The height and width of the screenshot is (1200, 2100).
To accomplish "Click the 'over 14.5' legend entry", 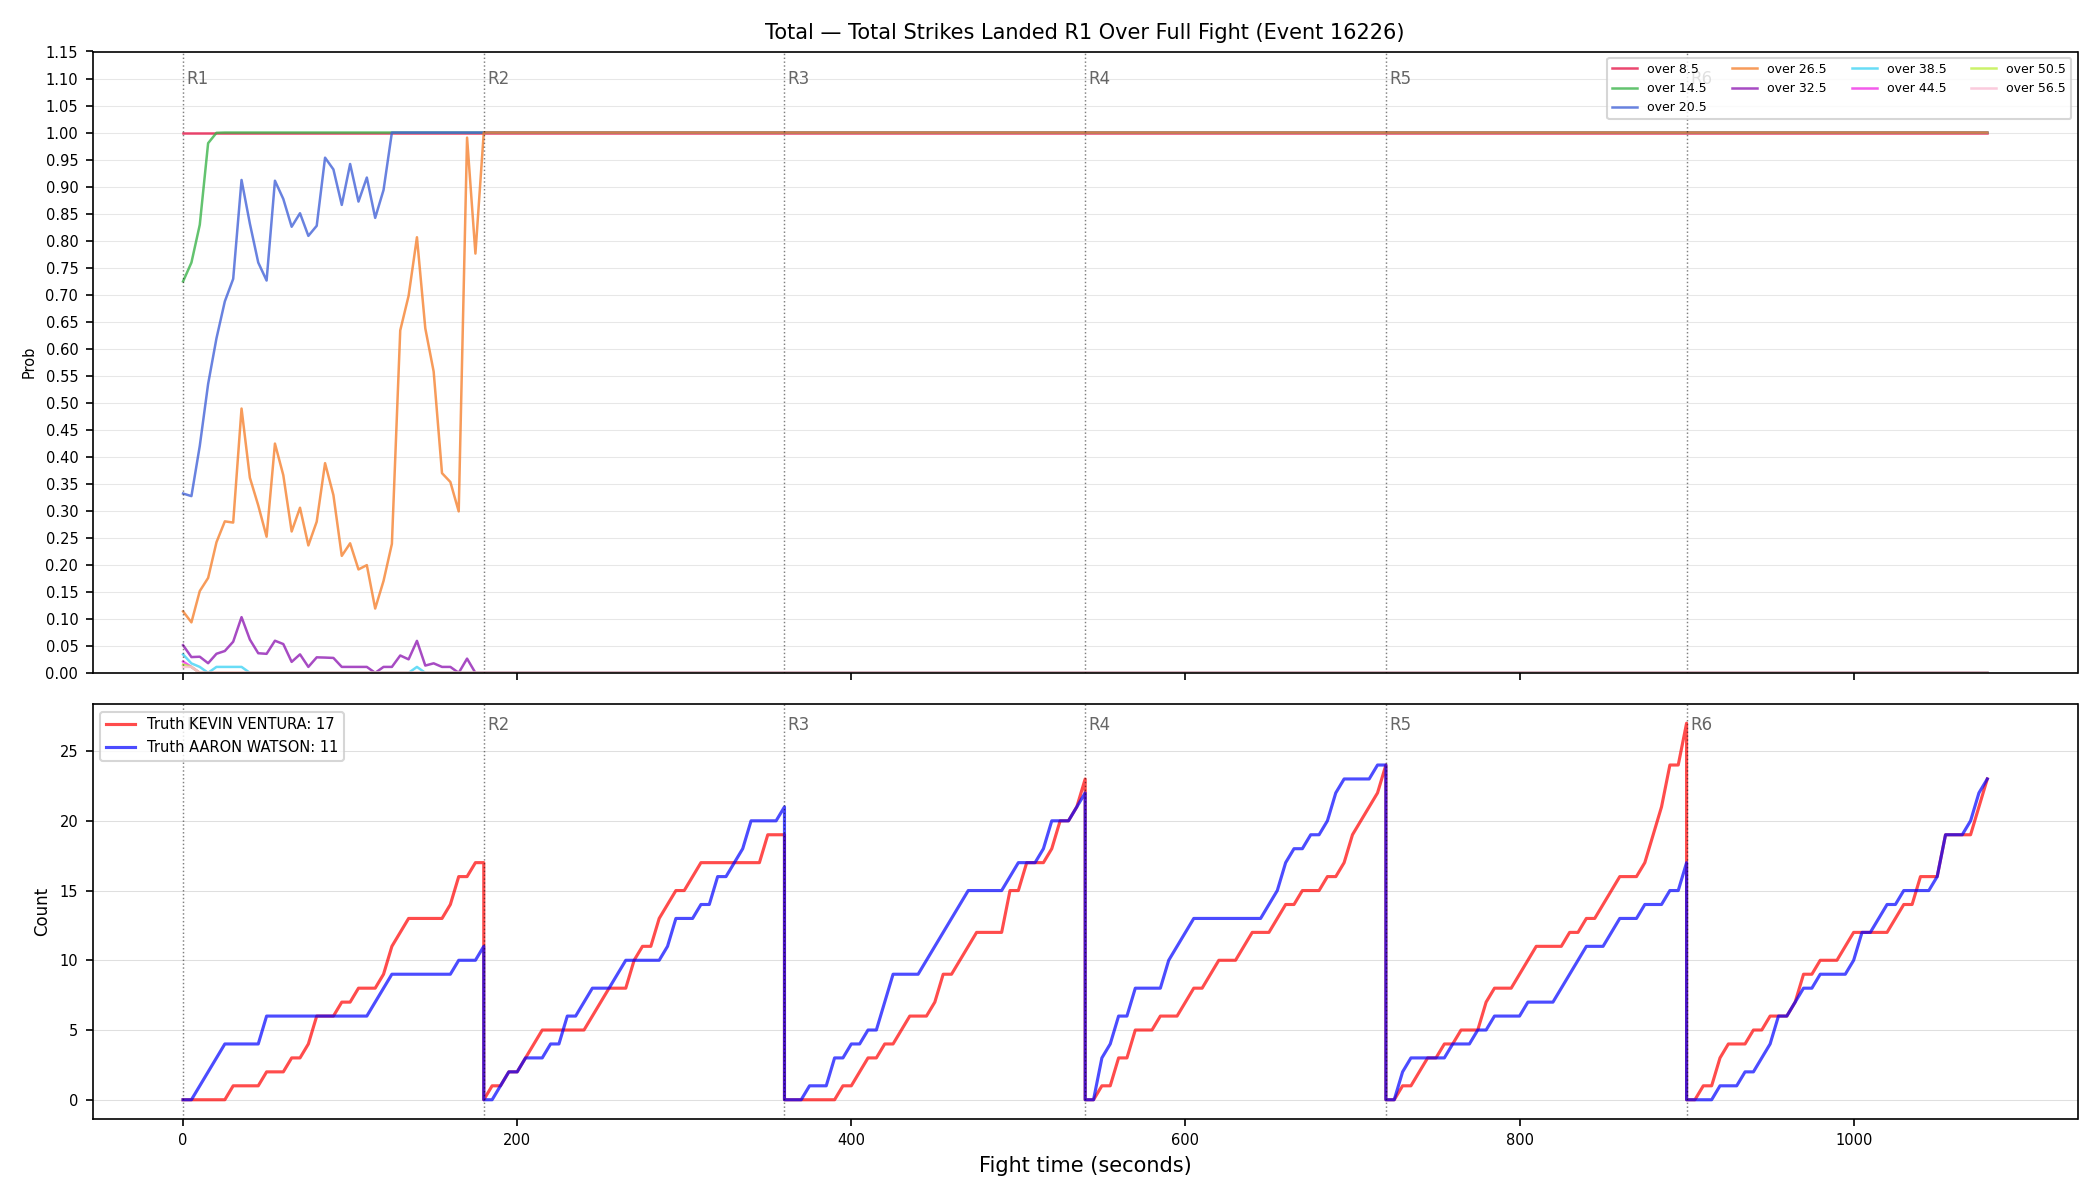I will coord(1659,88).
